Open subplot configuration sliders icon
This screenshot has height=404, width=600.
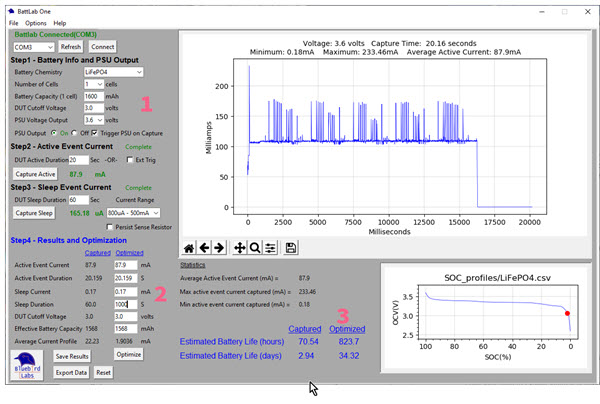click(270, 248)
